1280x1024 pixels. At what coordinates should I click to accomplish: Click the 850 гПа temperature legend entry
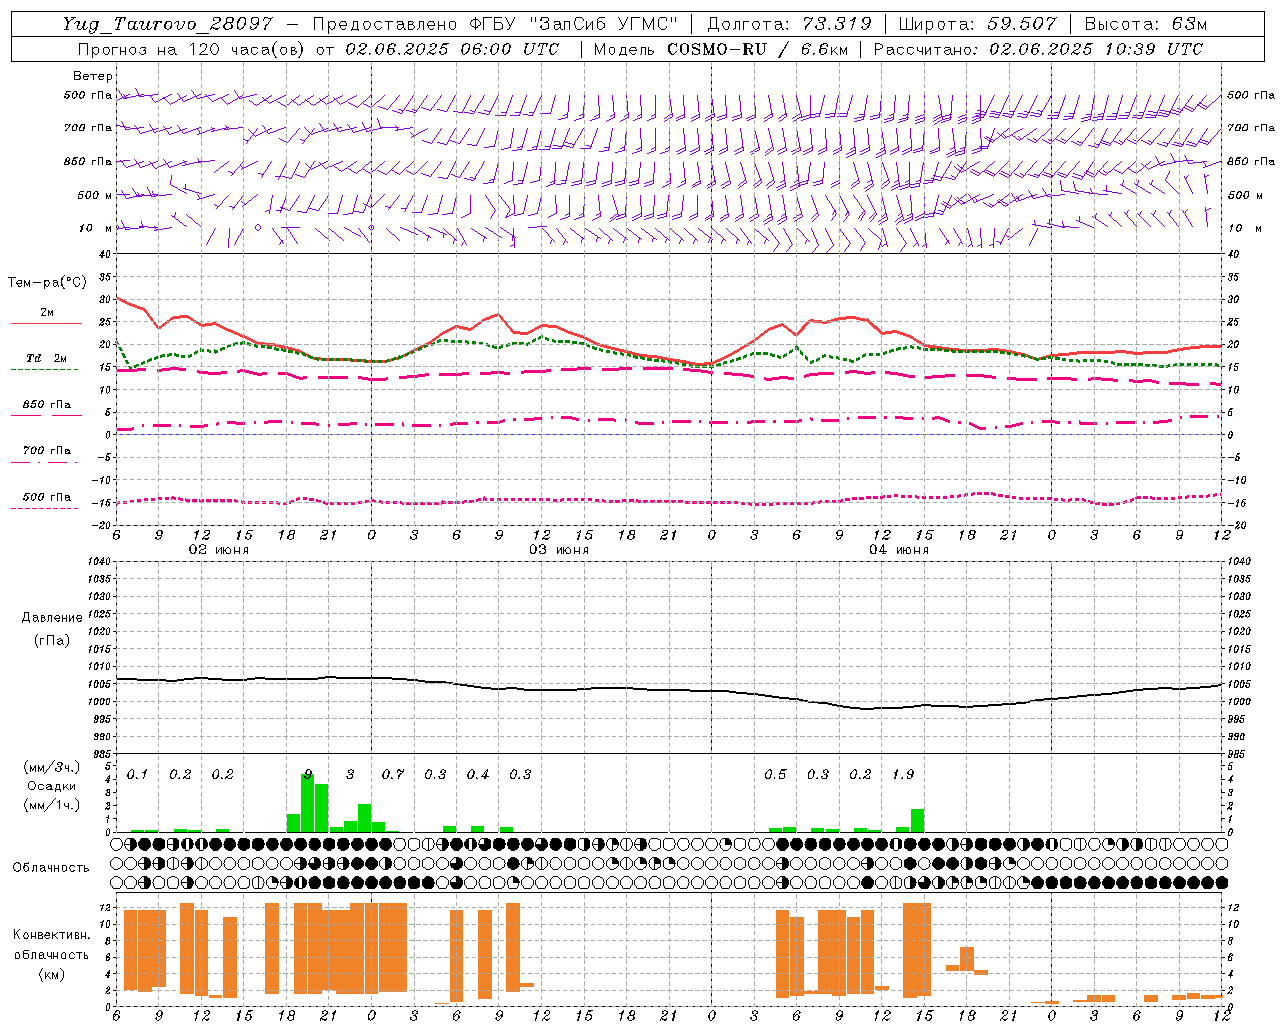tap(47, 405)
